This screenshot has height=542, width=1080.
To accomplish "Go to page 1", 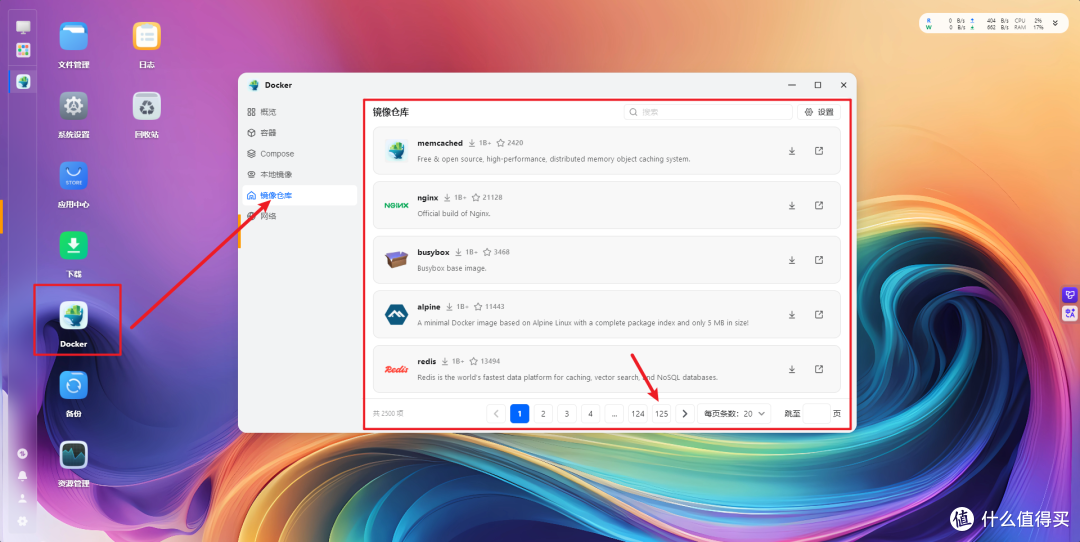I will [519, 414].
